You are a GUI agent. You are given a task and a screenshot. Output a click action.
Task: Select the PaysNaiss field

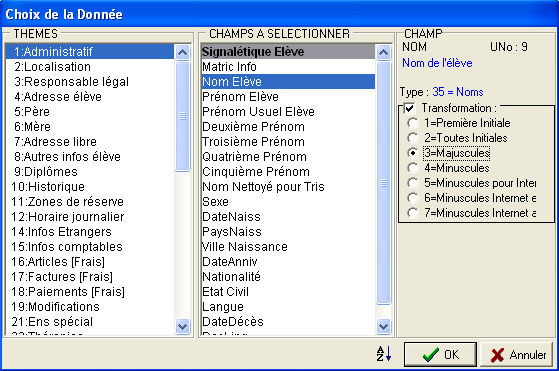pos(288,231)
